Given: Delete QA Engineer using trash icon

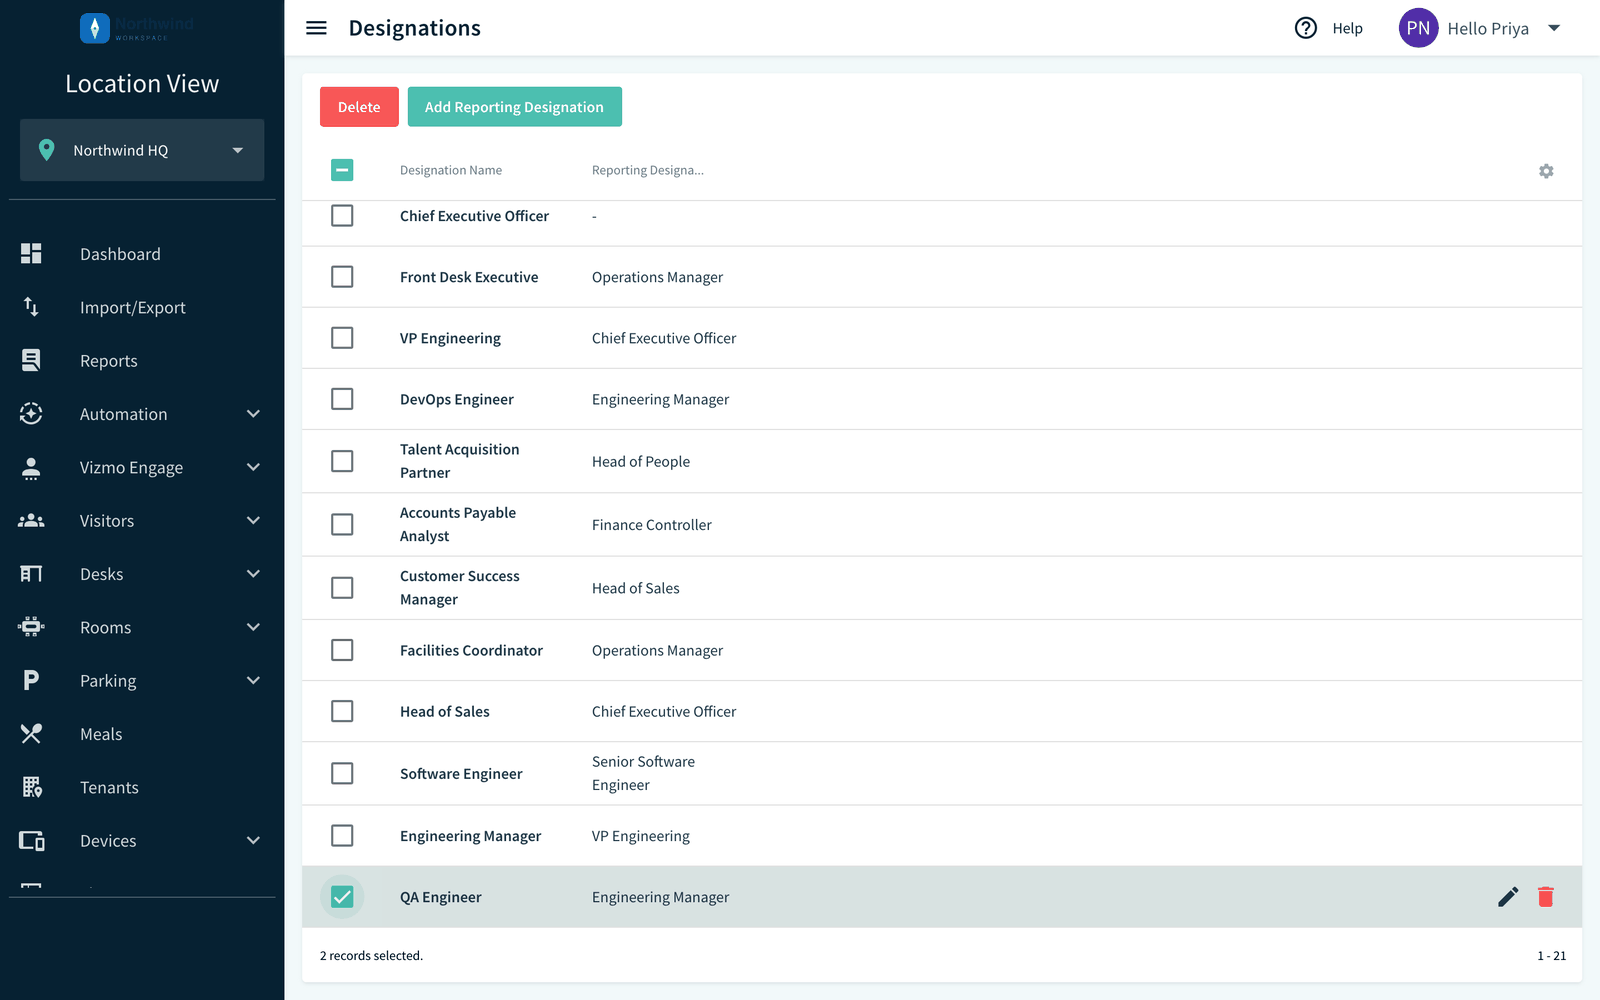Looking at the screenshot, I should click(1546, 897).
